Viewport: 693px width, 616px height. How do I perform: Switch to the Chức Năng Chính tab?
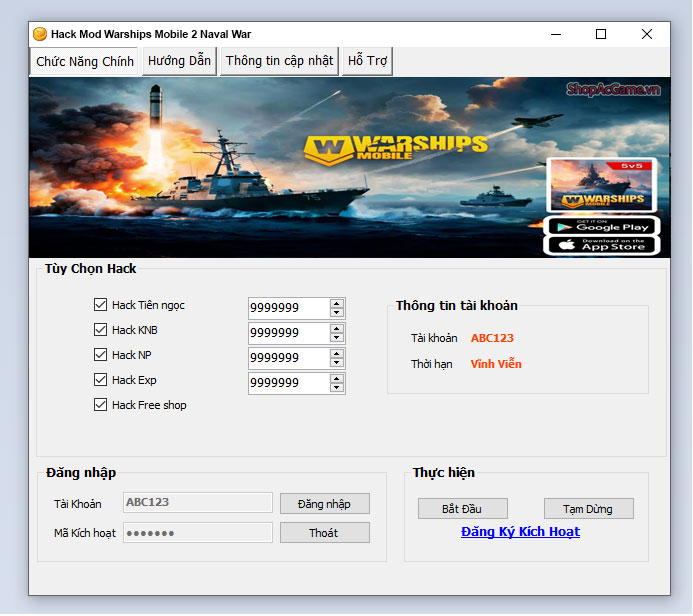tap(84, 61)
